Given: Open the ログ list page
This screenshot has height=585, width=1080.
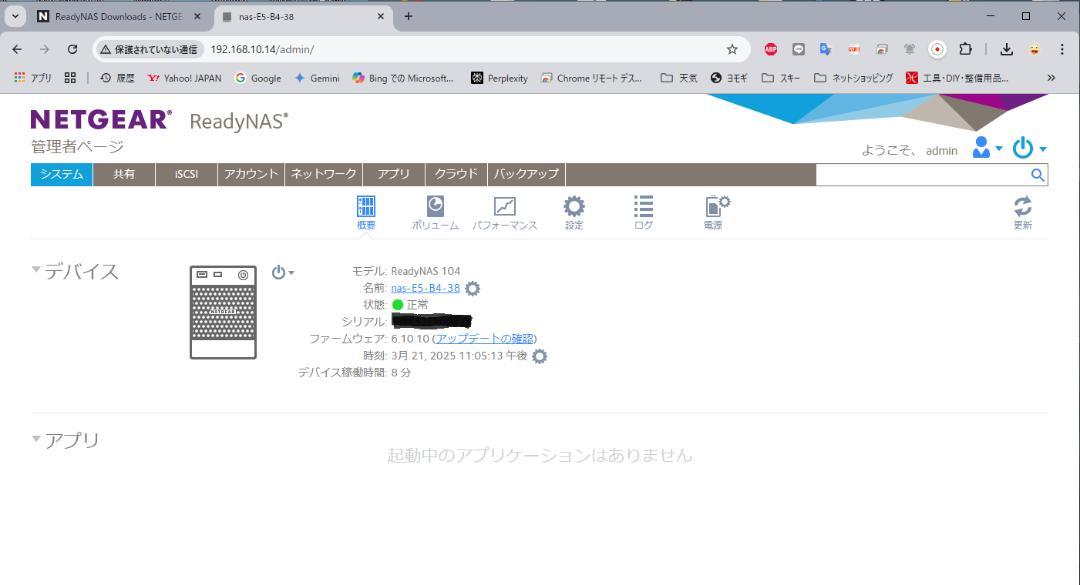Looking at the screenshot, I should coord(643,212).
